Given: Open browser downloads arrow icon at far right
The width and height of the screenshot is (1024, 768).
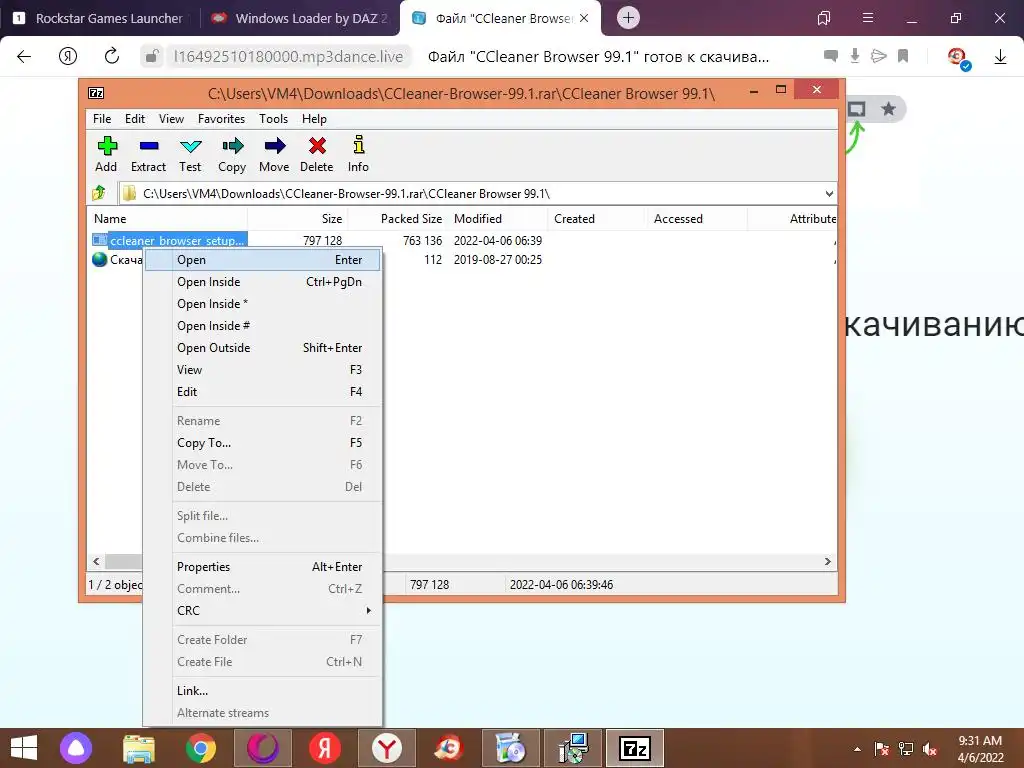Looking at the screenshot, I should [1000, 57].
